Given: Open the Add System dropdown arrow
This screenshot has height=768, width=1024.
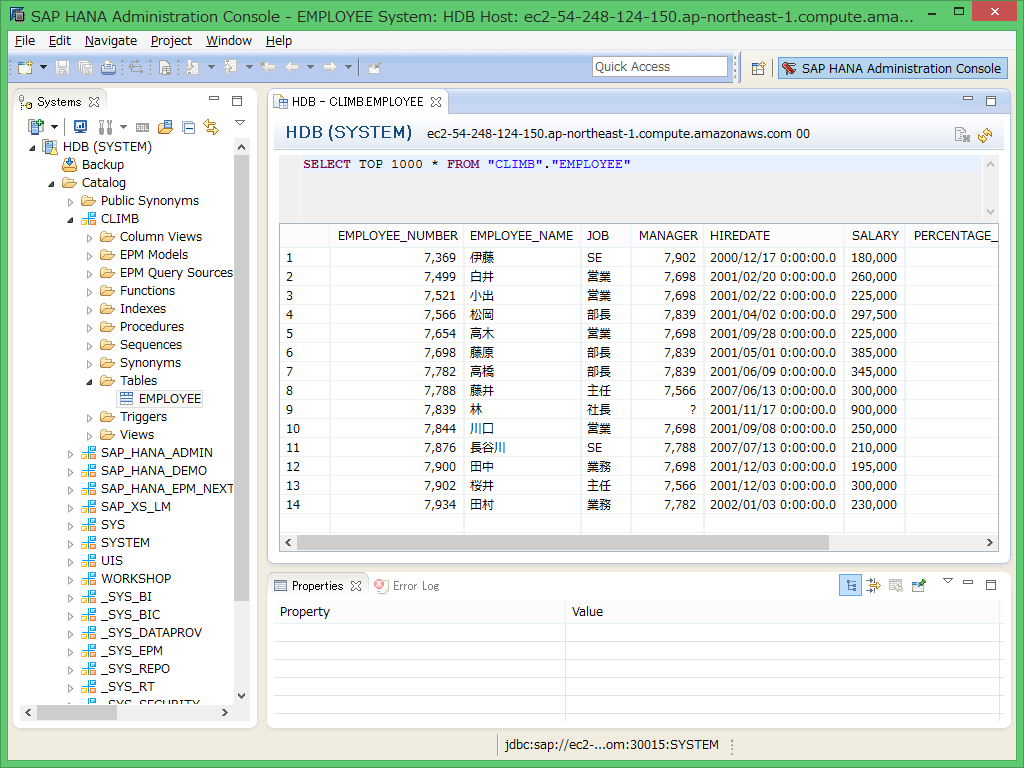Looking at the screenshot, I should (54, 127).
